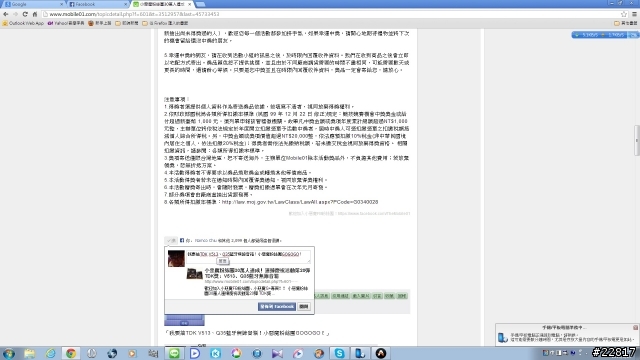The width and height of the screenshot is (640, 360).
Task: Click the third green reply toolbar button
Action: point(361,296)
